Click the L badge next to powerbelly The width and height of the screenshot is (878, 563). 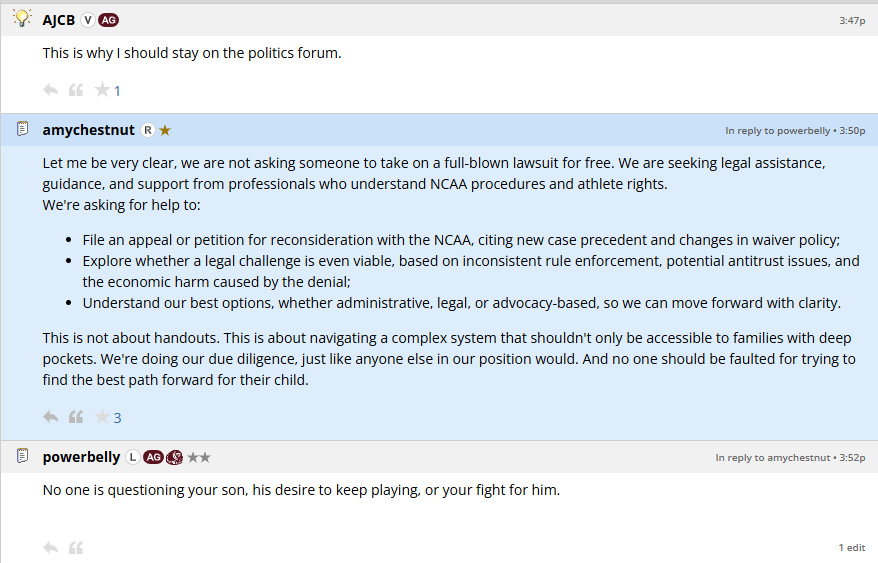[132, 457]
